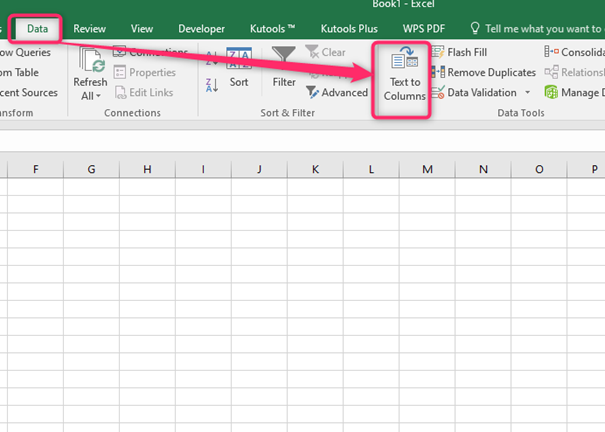Select column F header
The image size is (605, 432).
coord(35,169)
